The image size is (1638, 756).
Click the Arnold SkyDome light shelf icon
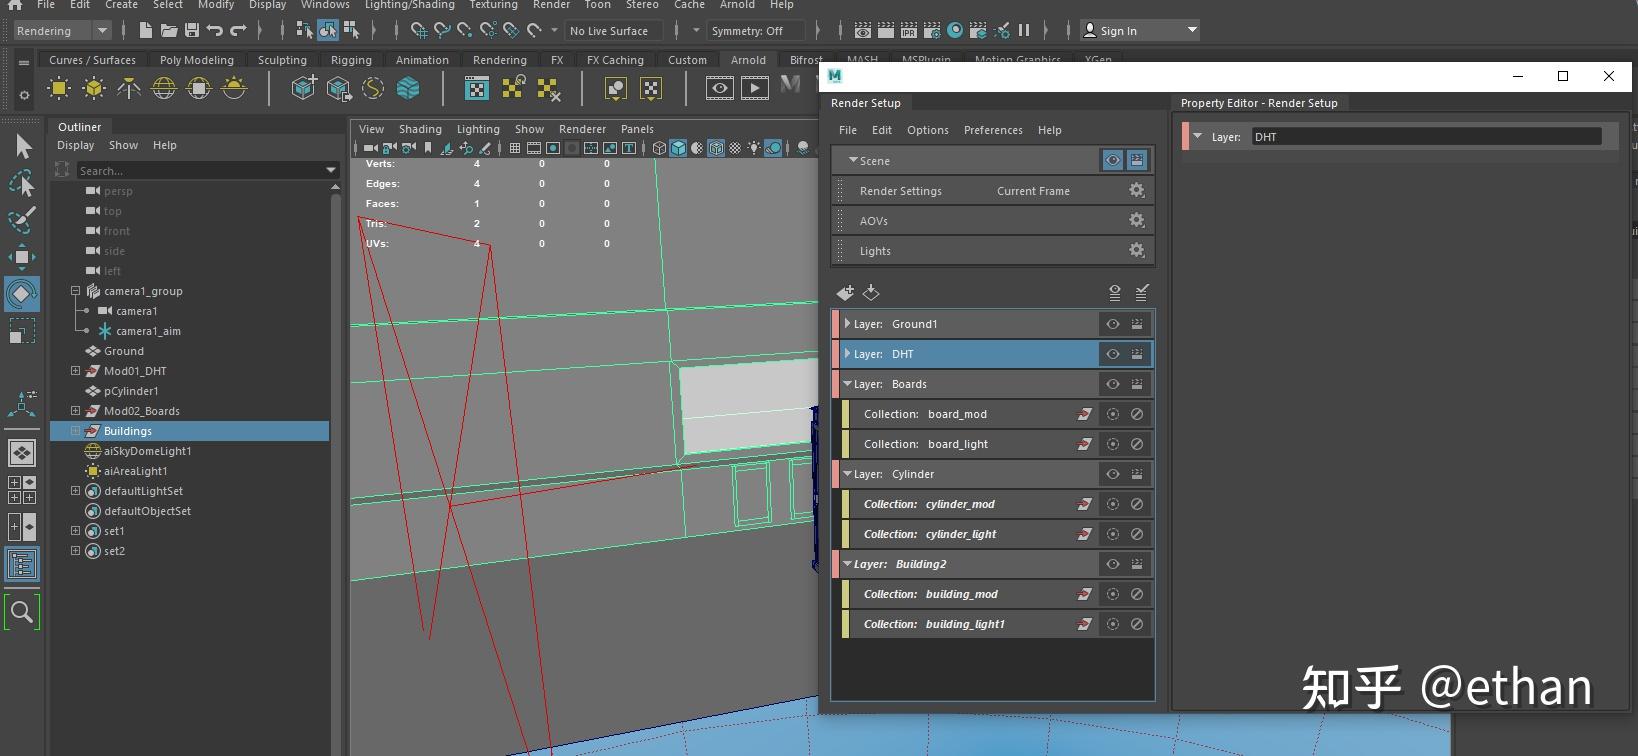click(164, 89)
